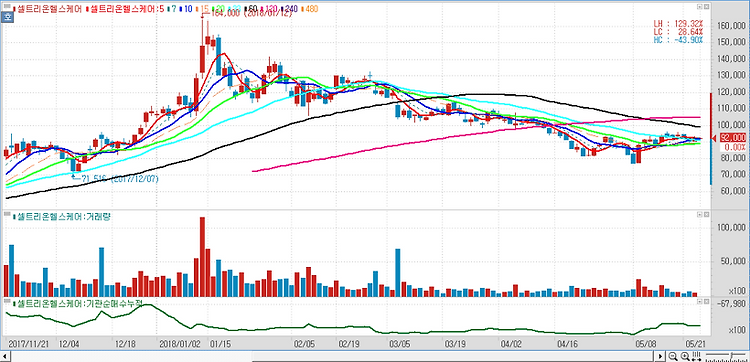Click the small gray box at chart top-left
The height and width of the screenshot is (362, 750).
(7, 6)
